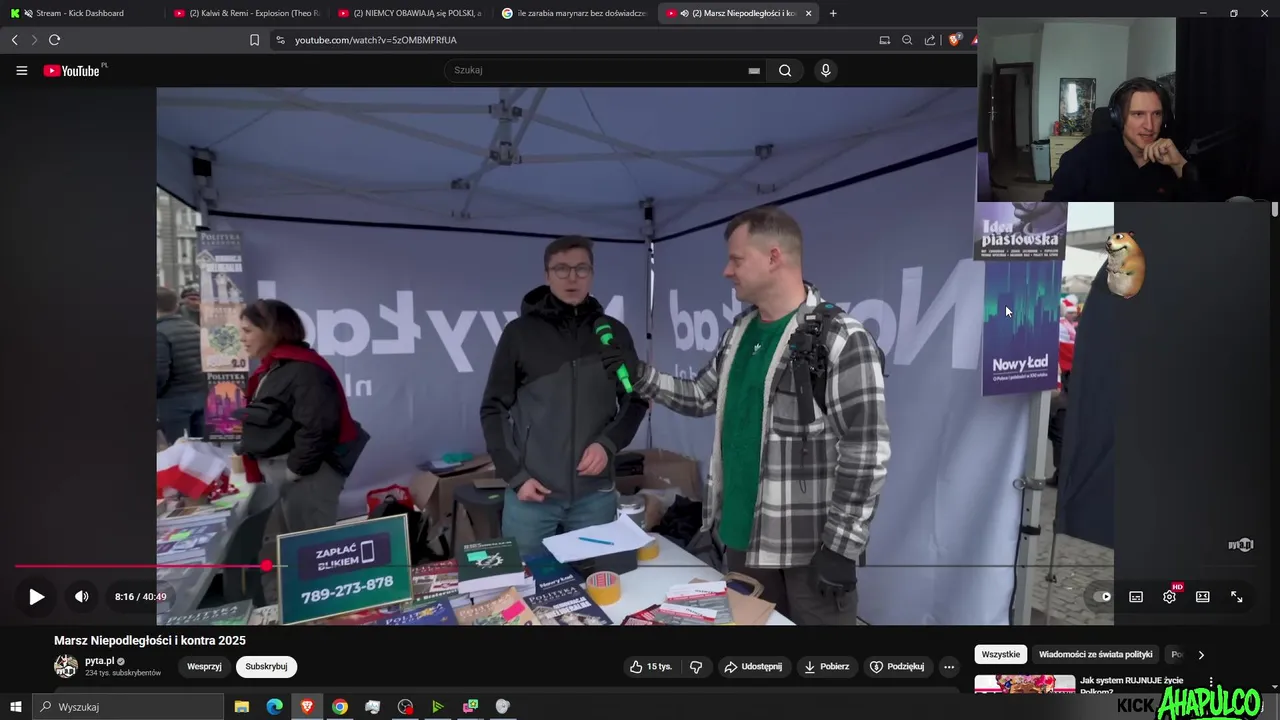The width and height of the screenshot is (1280, 720).
Task: Close the Marsz Niepodległości tab
Action: pos(808,13)
